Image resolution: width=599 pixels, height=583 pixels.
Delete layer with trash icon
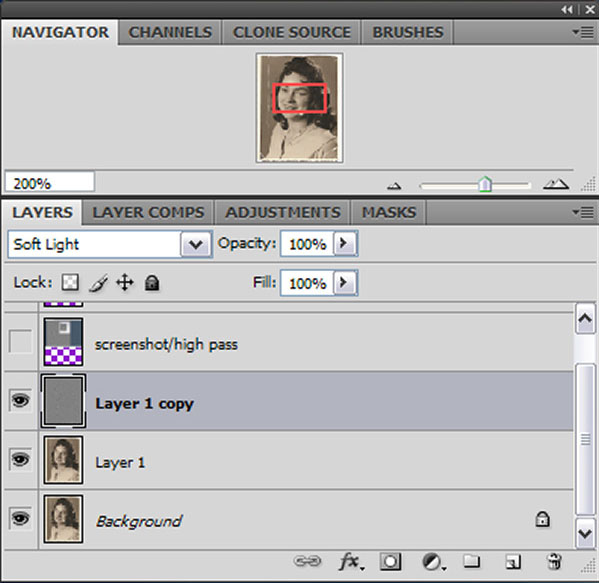click(x=554, y=562)
